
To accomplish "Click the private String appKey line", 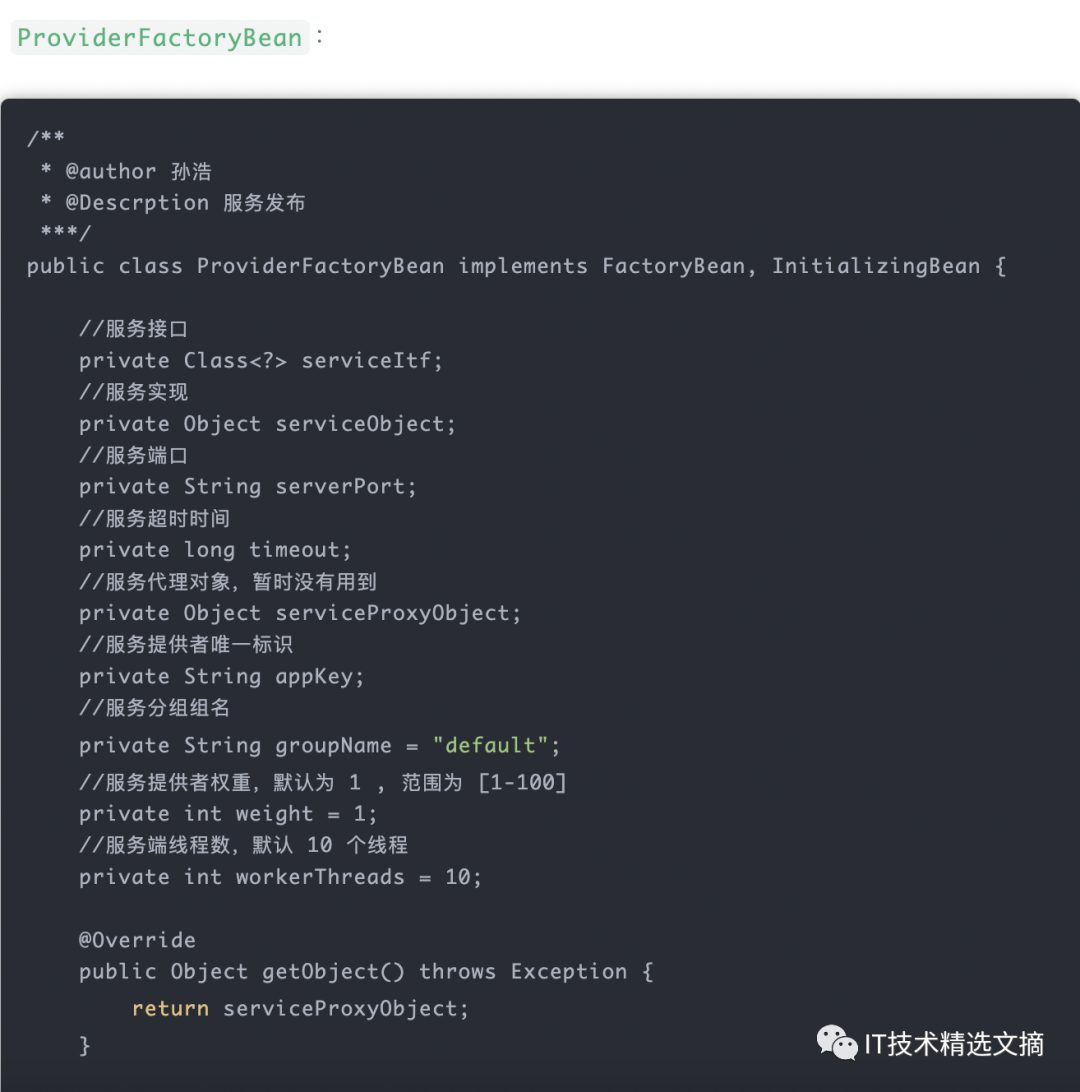I will [x=221, y=676].
